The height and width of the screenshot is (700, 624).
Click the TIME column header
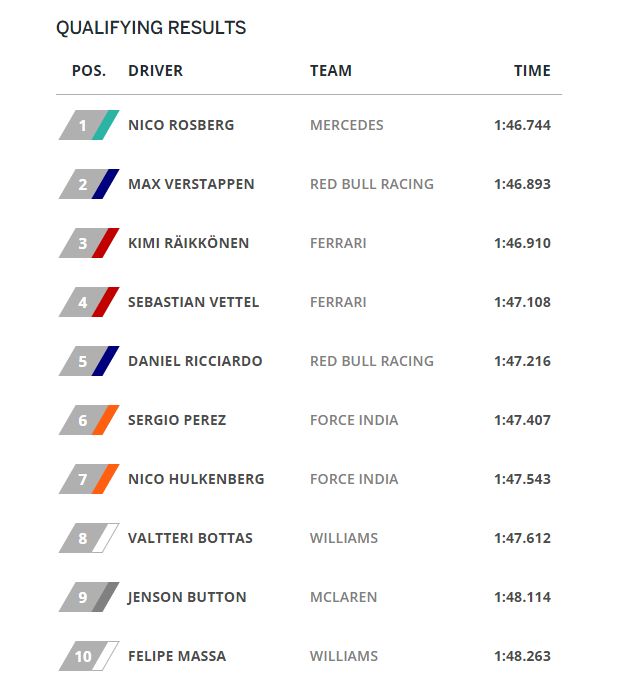532,71
